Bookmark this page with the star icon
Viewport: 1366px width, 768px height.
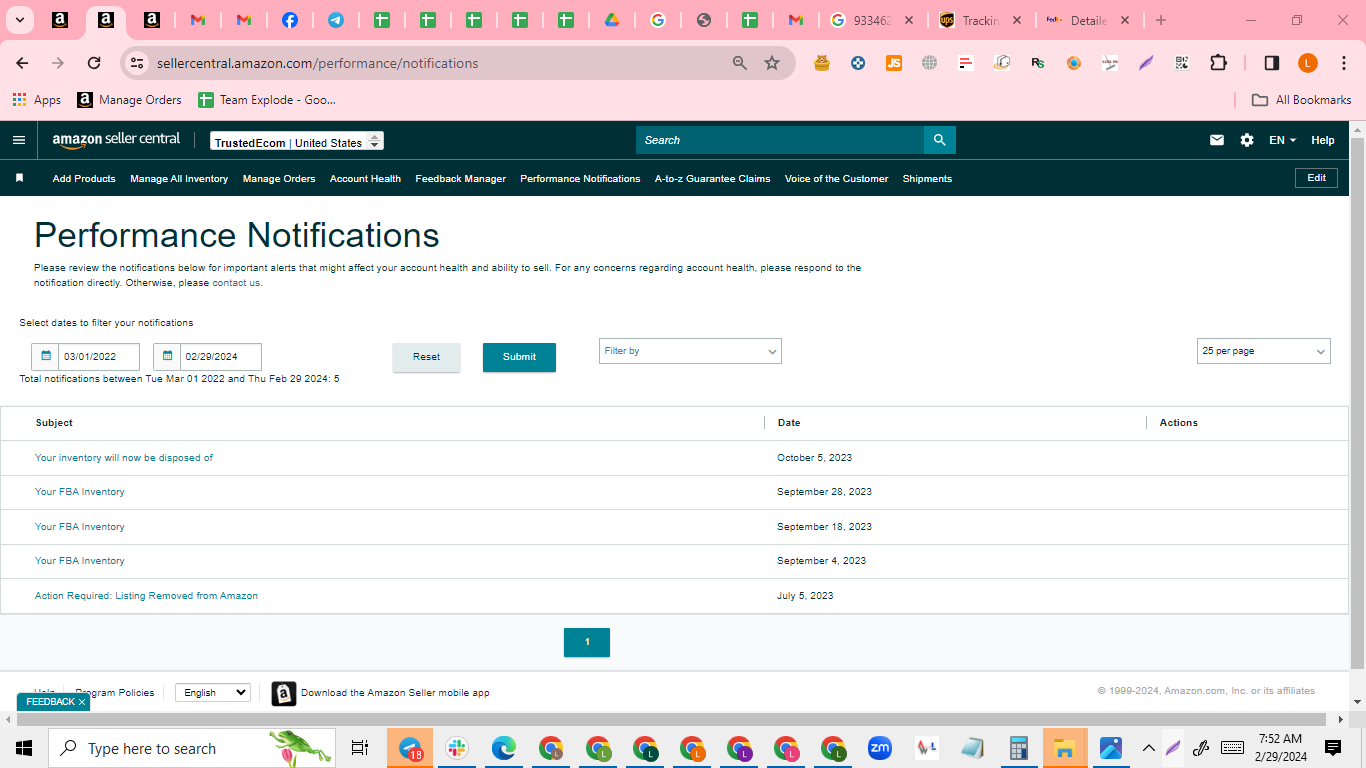pos(772,63)
